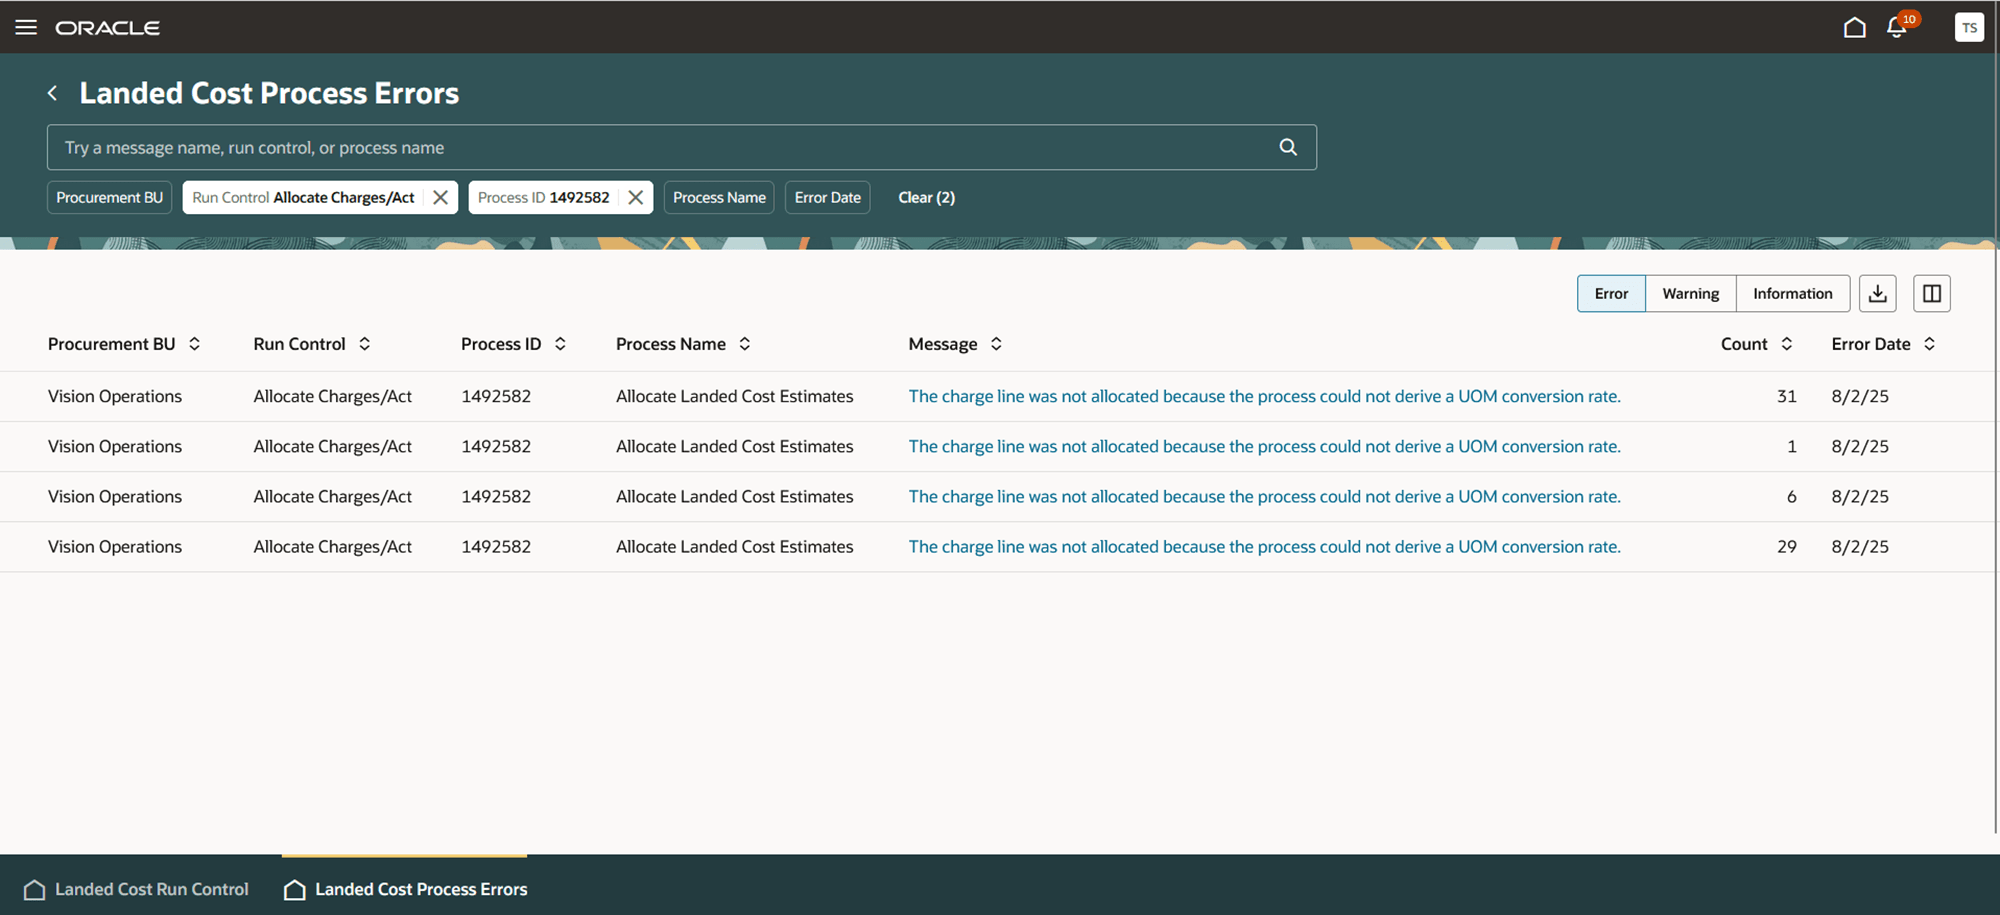Open the error message with count 29
This screenshot has width=2000, height=915.
(x=1264, y=546)
